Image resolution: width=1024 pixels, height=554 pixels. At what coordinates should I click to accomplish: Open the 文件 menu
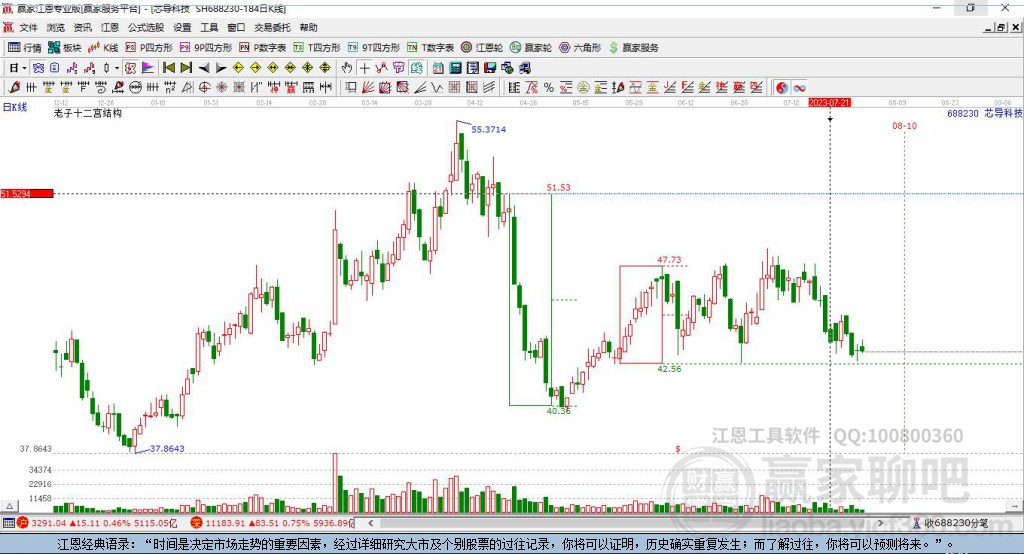point(28,27)
